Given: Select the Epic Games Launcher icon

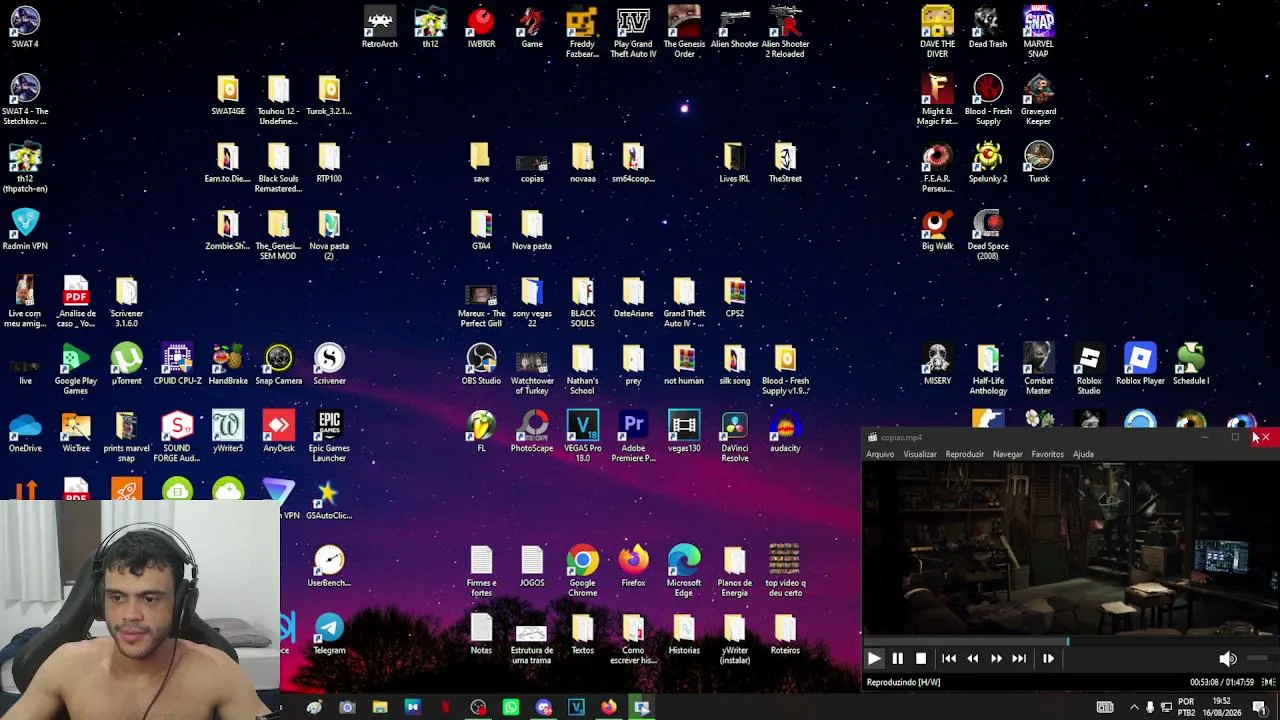Looking at the screenshot, I should 329,437.
